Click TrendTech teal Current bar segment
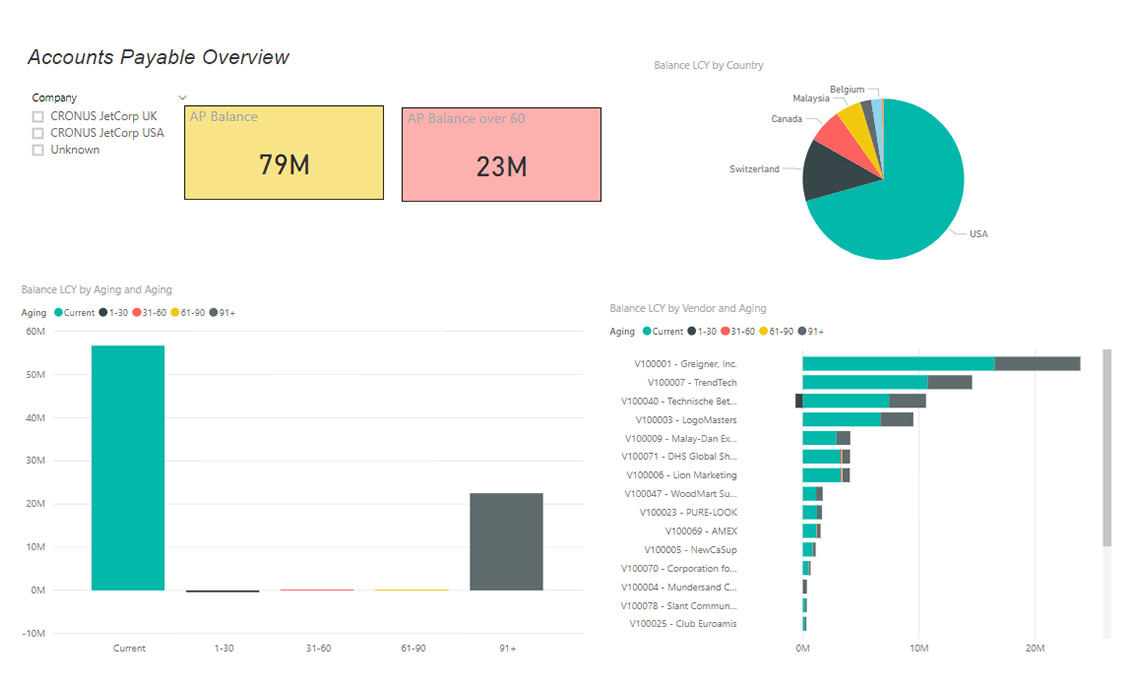Screen dimensions: 1140x687 tap(865, 382)
